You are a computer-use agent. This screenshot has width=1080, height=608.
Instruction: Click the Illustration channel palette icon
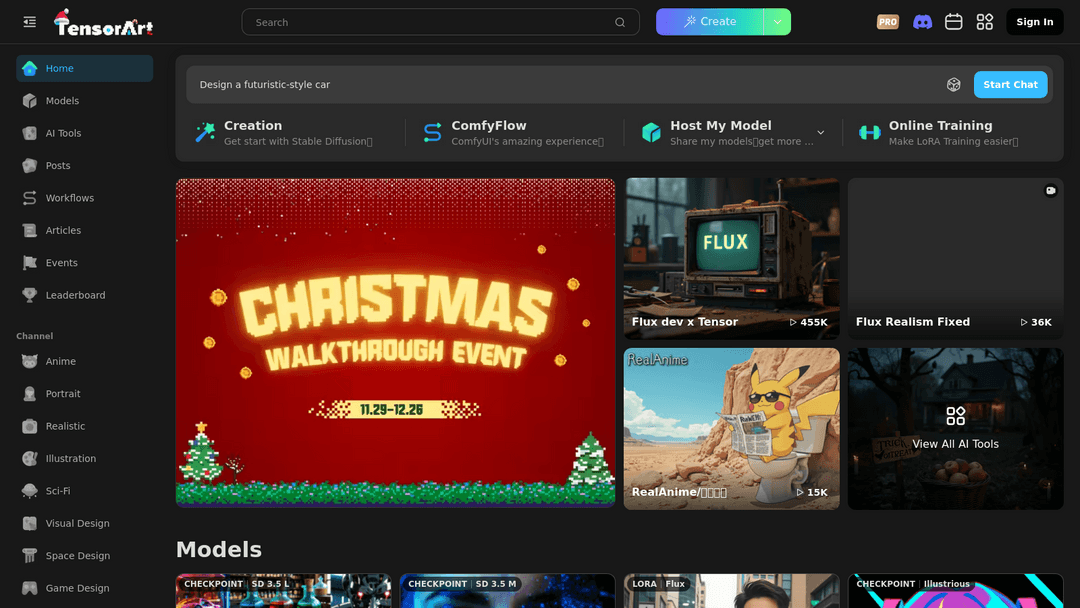point(30,459)
